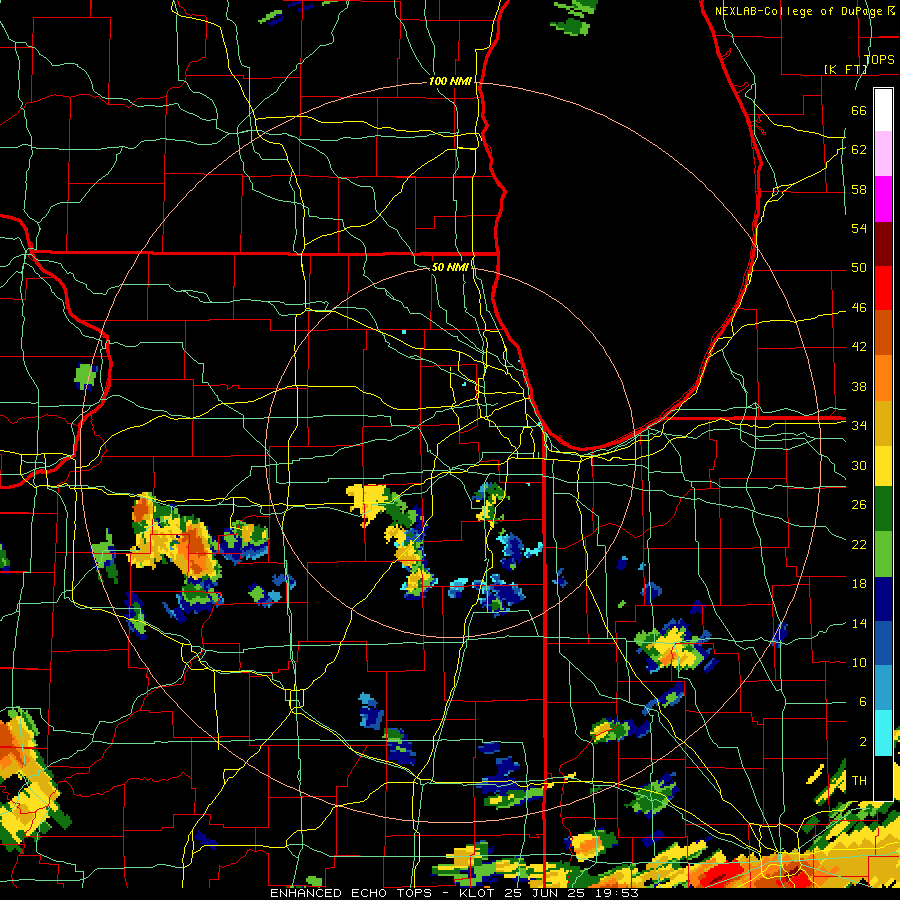This screenshot has width=900, height=900.
Task: Click the navy 14-18 kft legend swatch
Action: [x=883, y=599]
